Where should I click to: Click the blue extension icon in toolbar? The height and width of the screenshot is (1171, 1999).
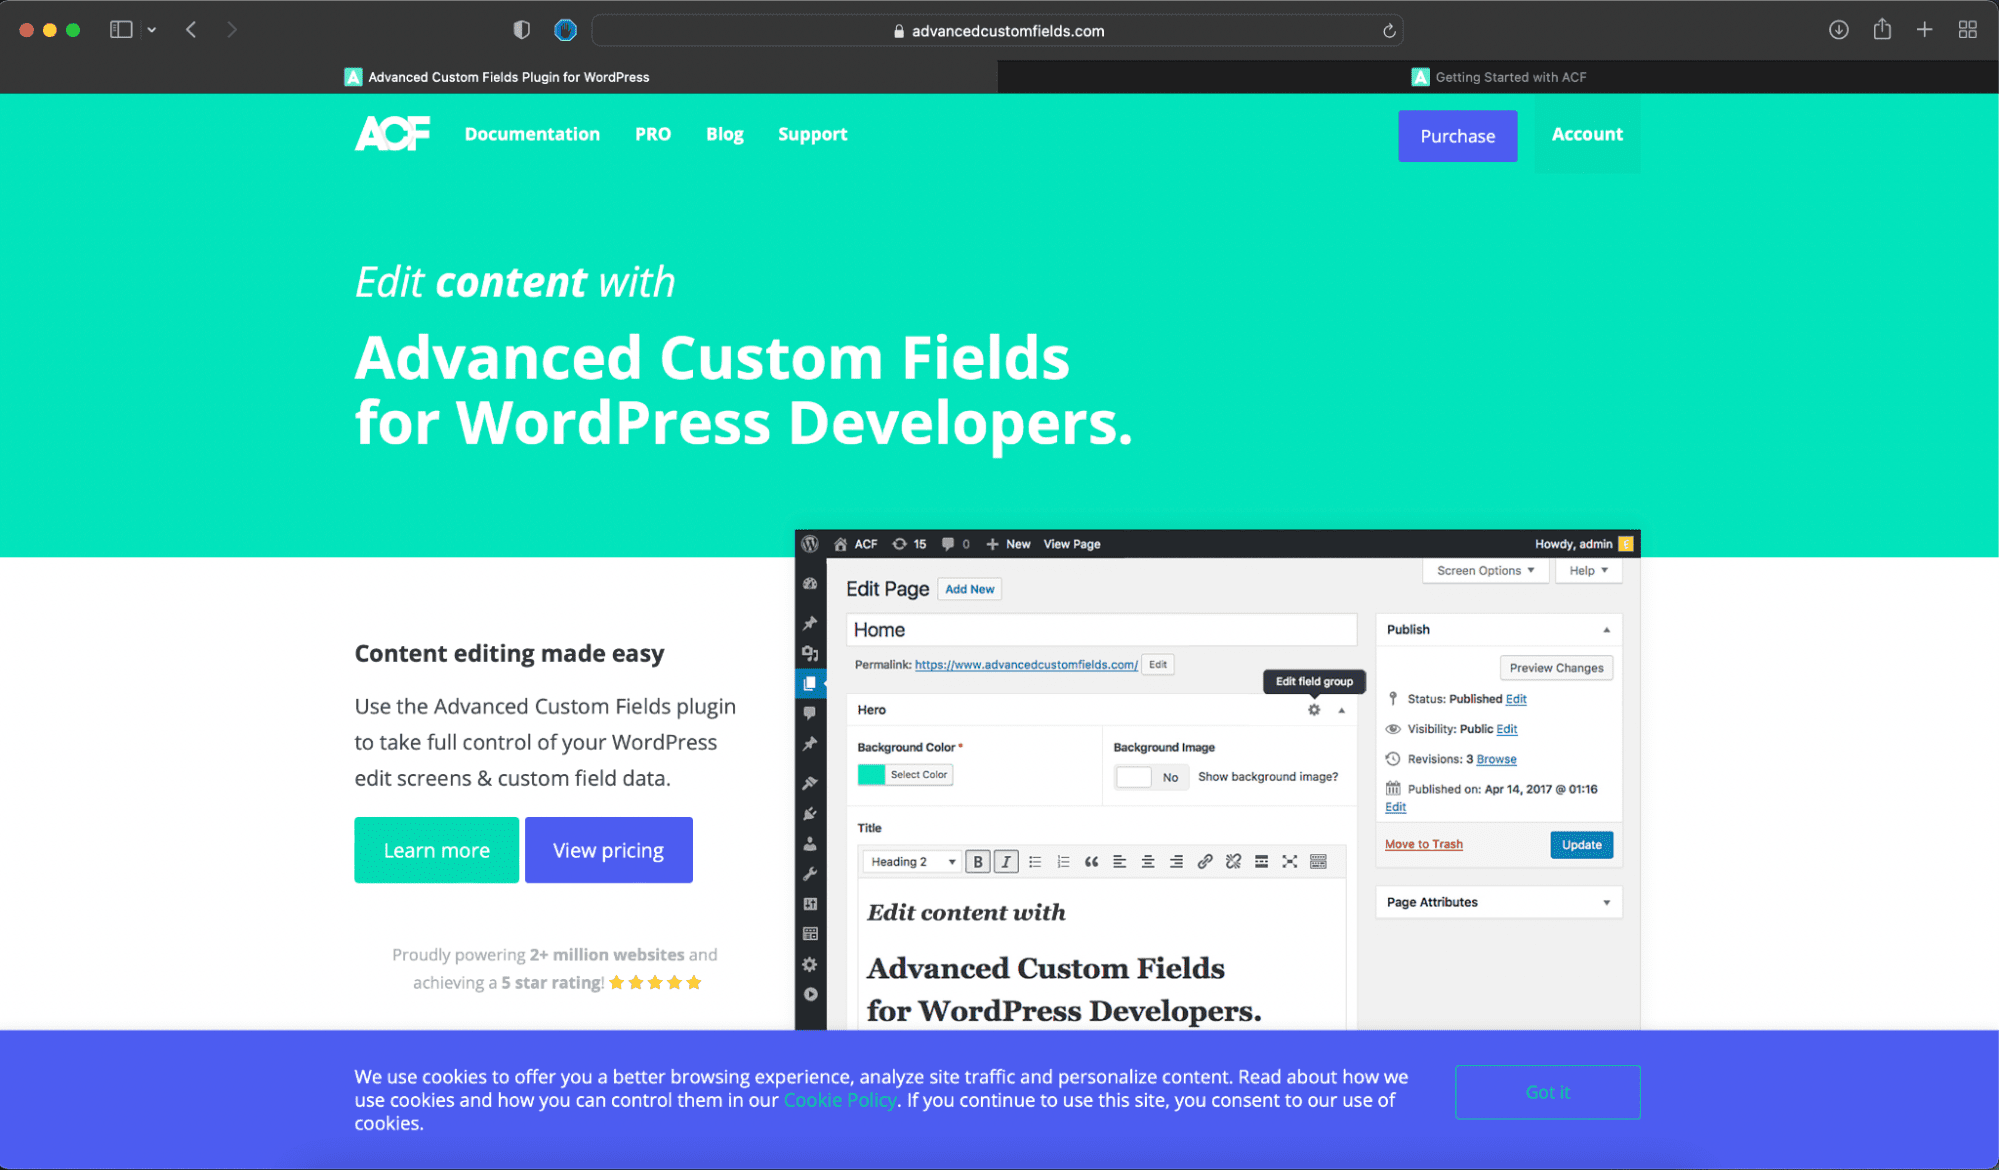point(565,30)
